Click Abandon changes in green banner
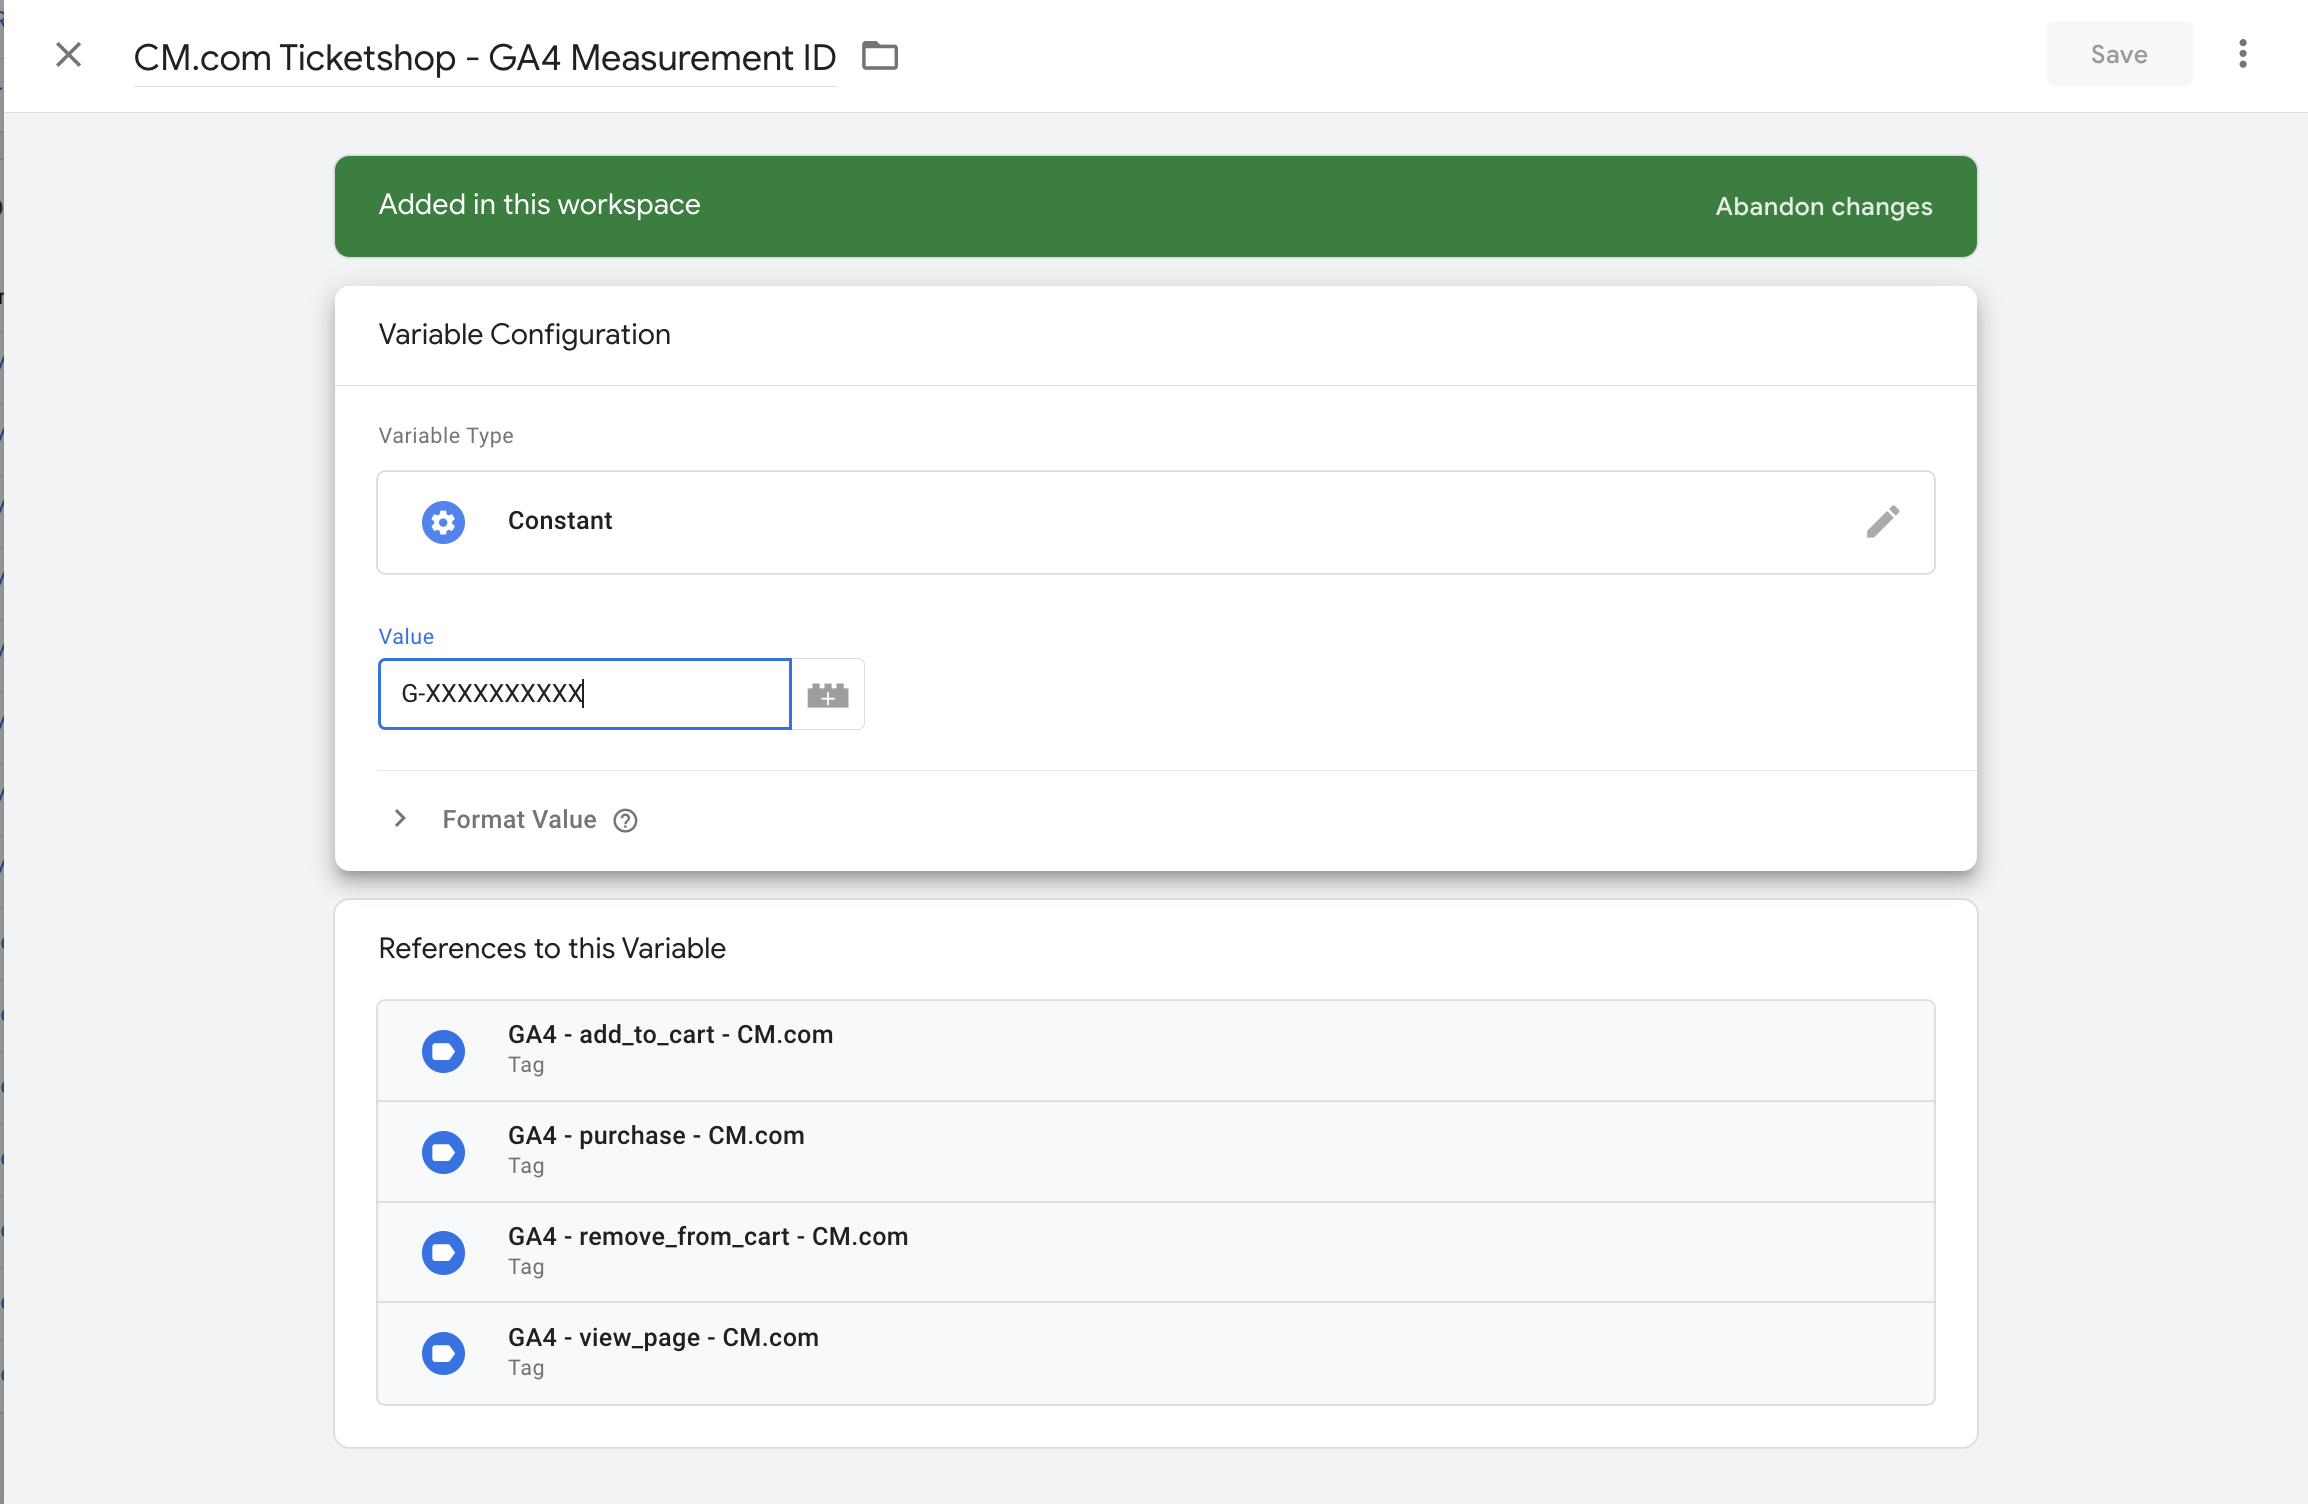This screenshot has height=1504, width=2308. (x=1823, y=206)
